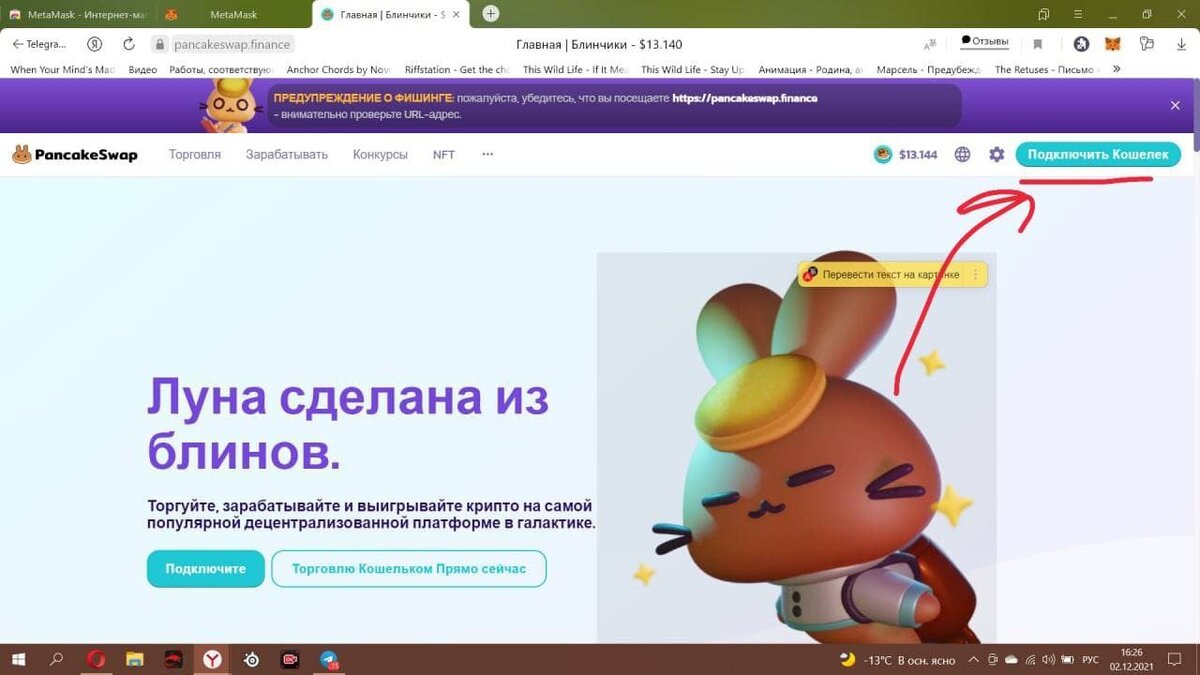
Task: Open This Wild Life - Stay Up bookmark
Action: pyautogui.click(x=693, y=70)
